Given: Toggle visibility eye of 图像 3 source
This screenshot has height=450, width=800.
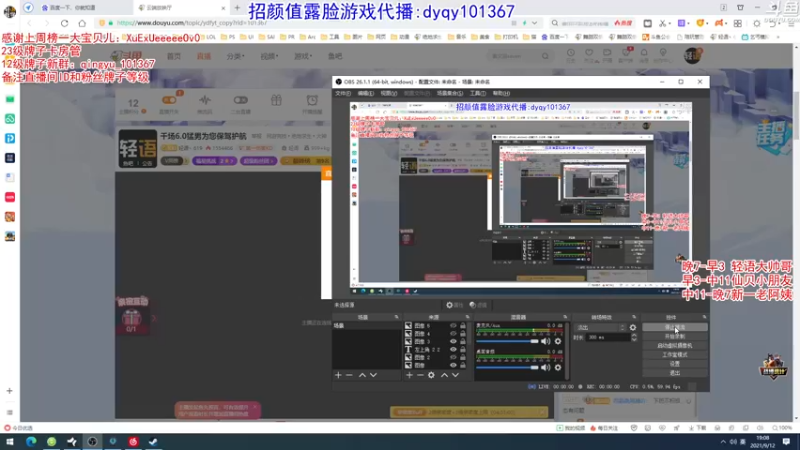Looking at the screenshot, I should click(x=453, y=341).
